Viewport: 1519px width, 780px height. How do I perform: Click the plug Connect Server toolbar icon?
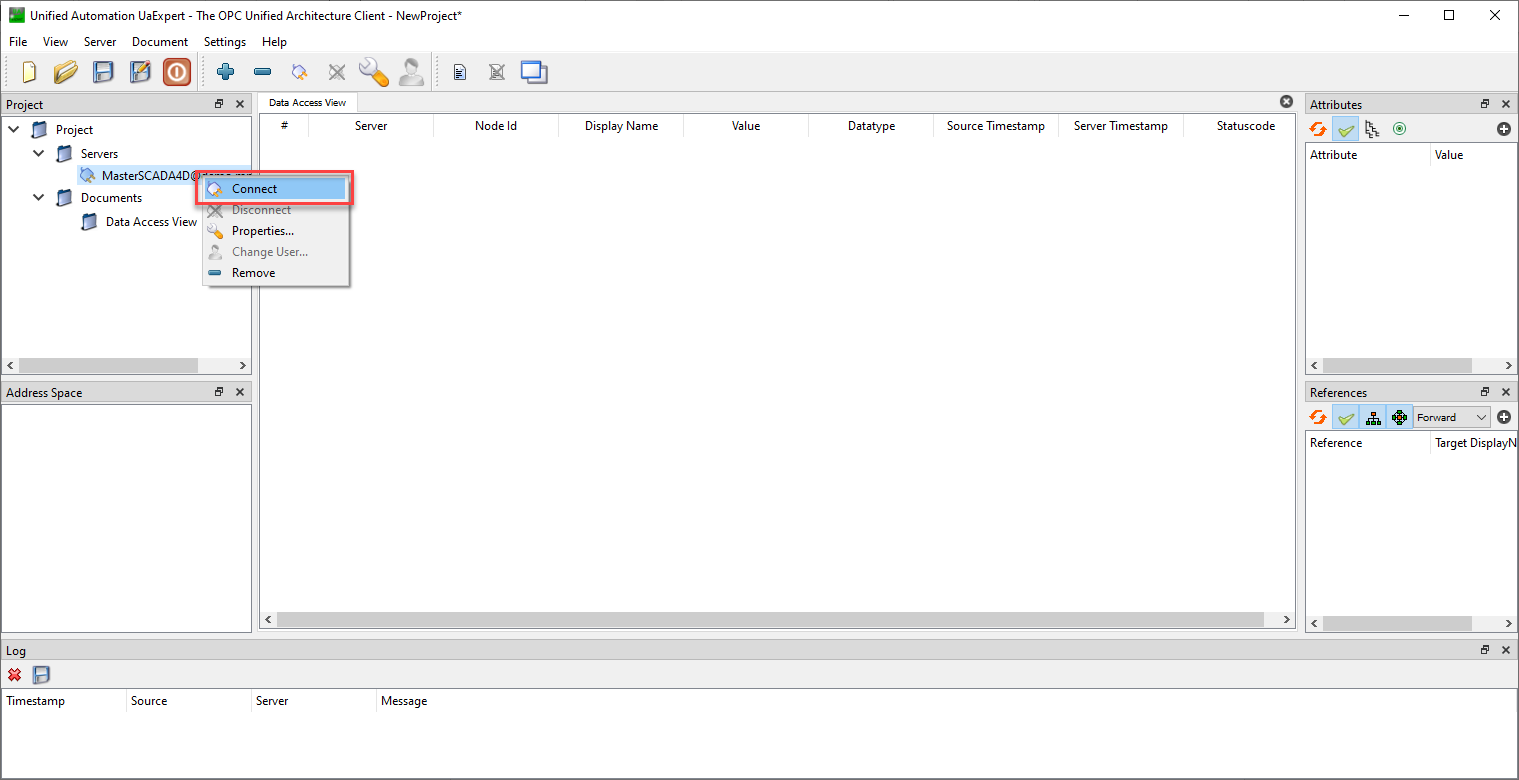coord(299,72)
